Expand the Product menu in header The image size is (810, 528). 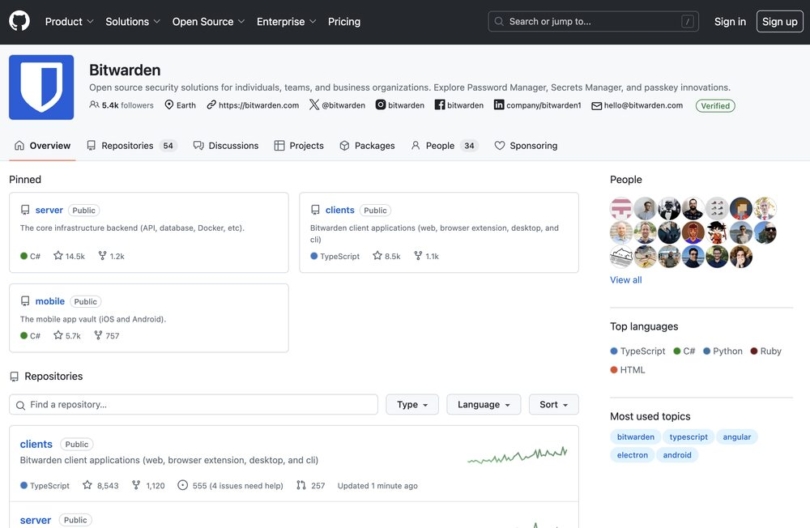(x=69, y=21)
